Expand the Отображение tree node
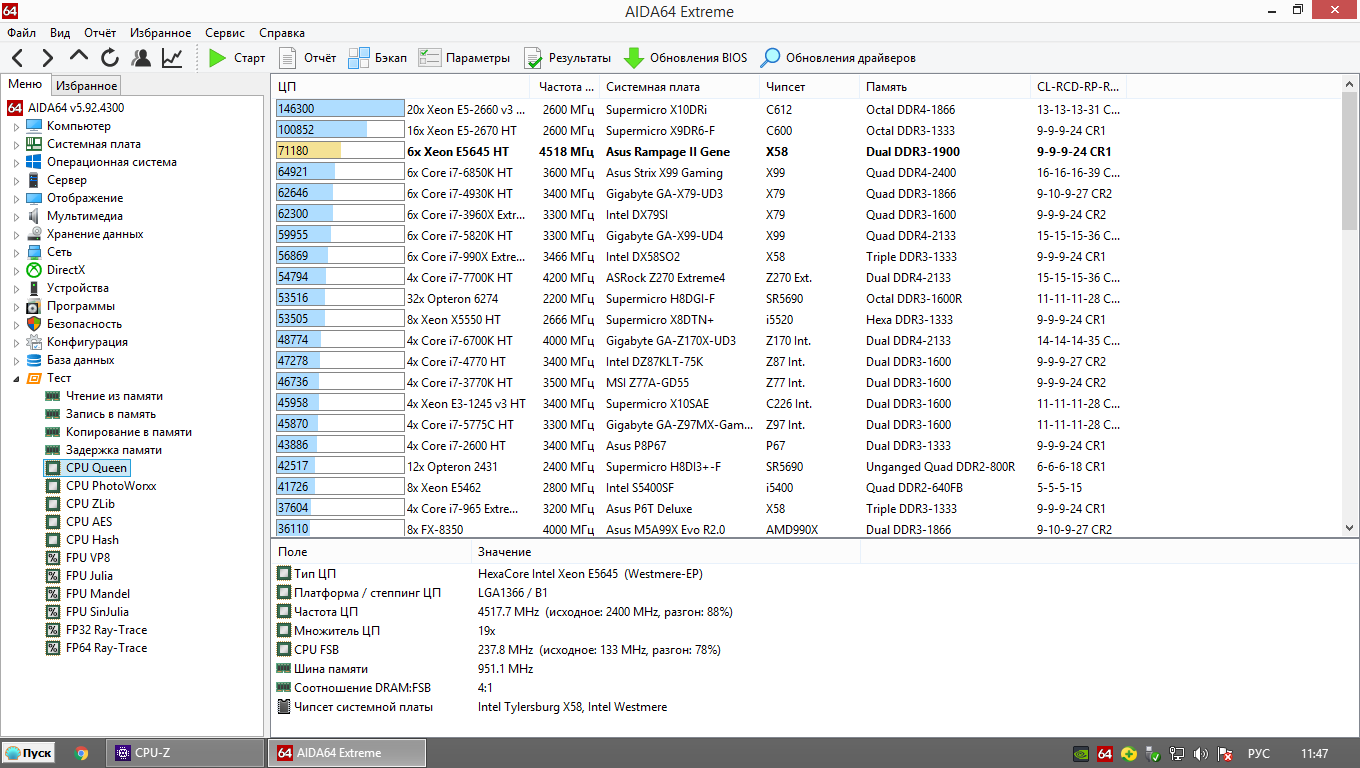Viewport: 1360px width, 768px height. point(16,199)
